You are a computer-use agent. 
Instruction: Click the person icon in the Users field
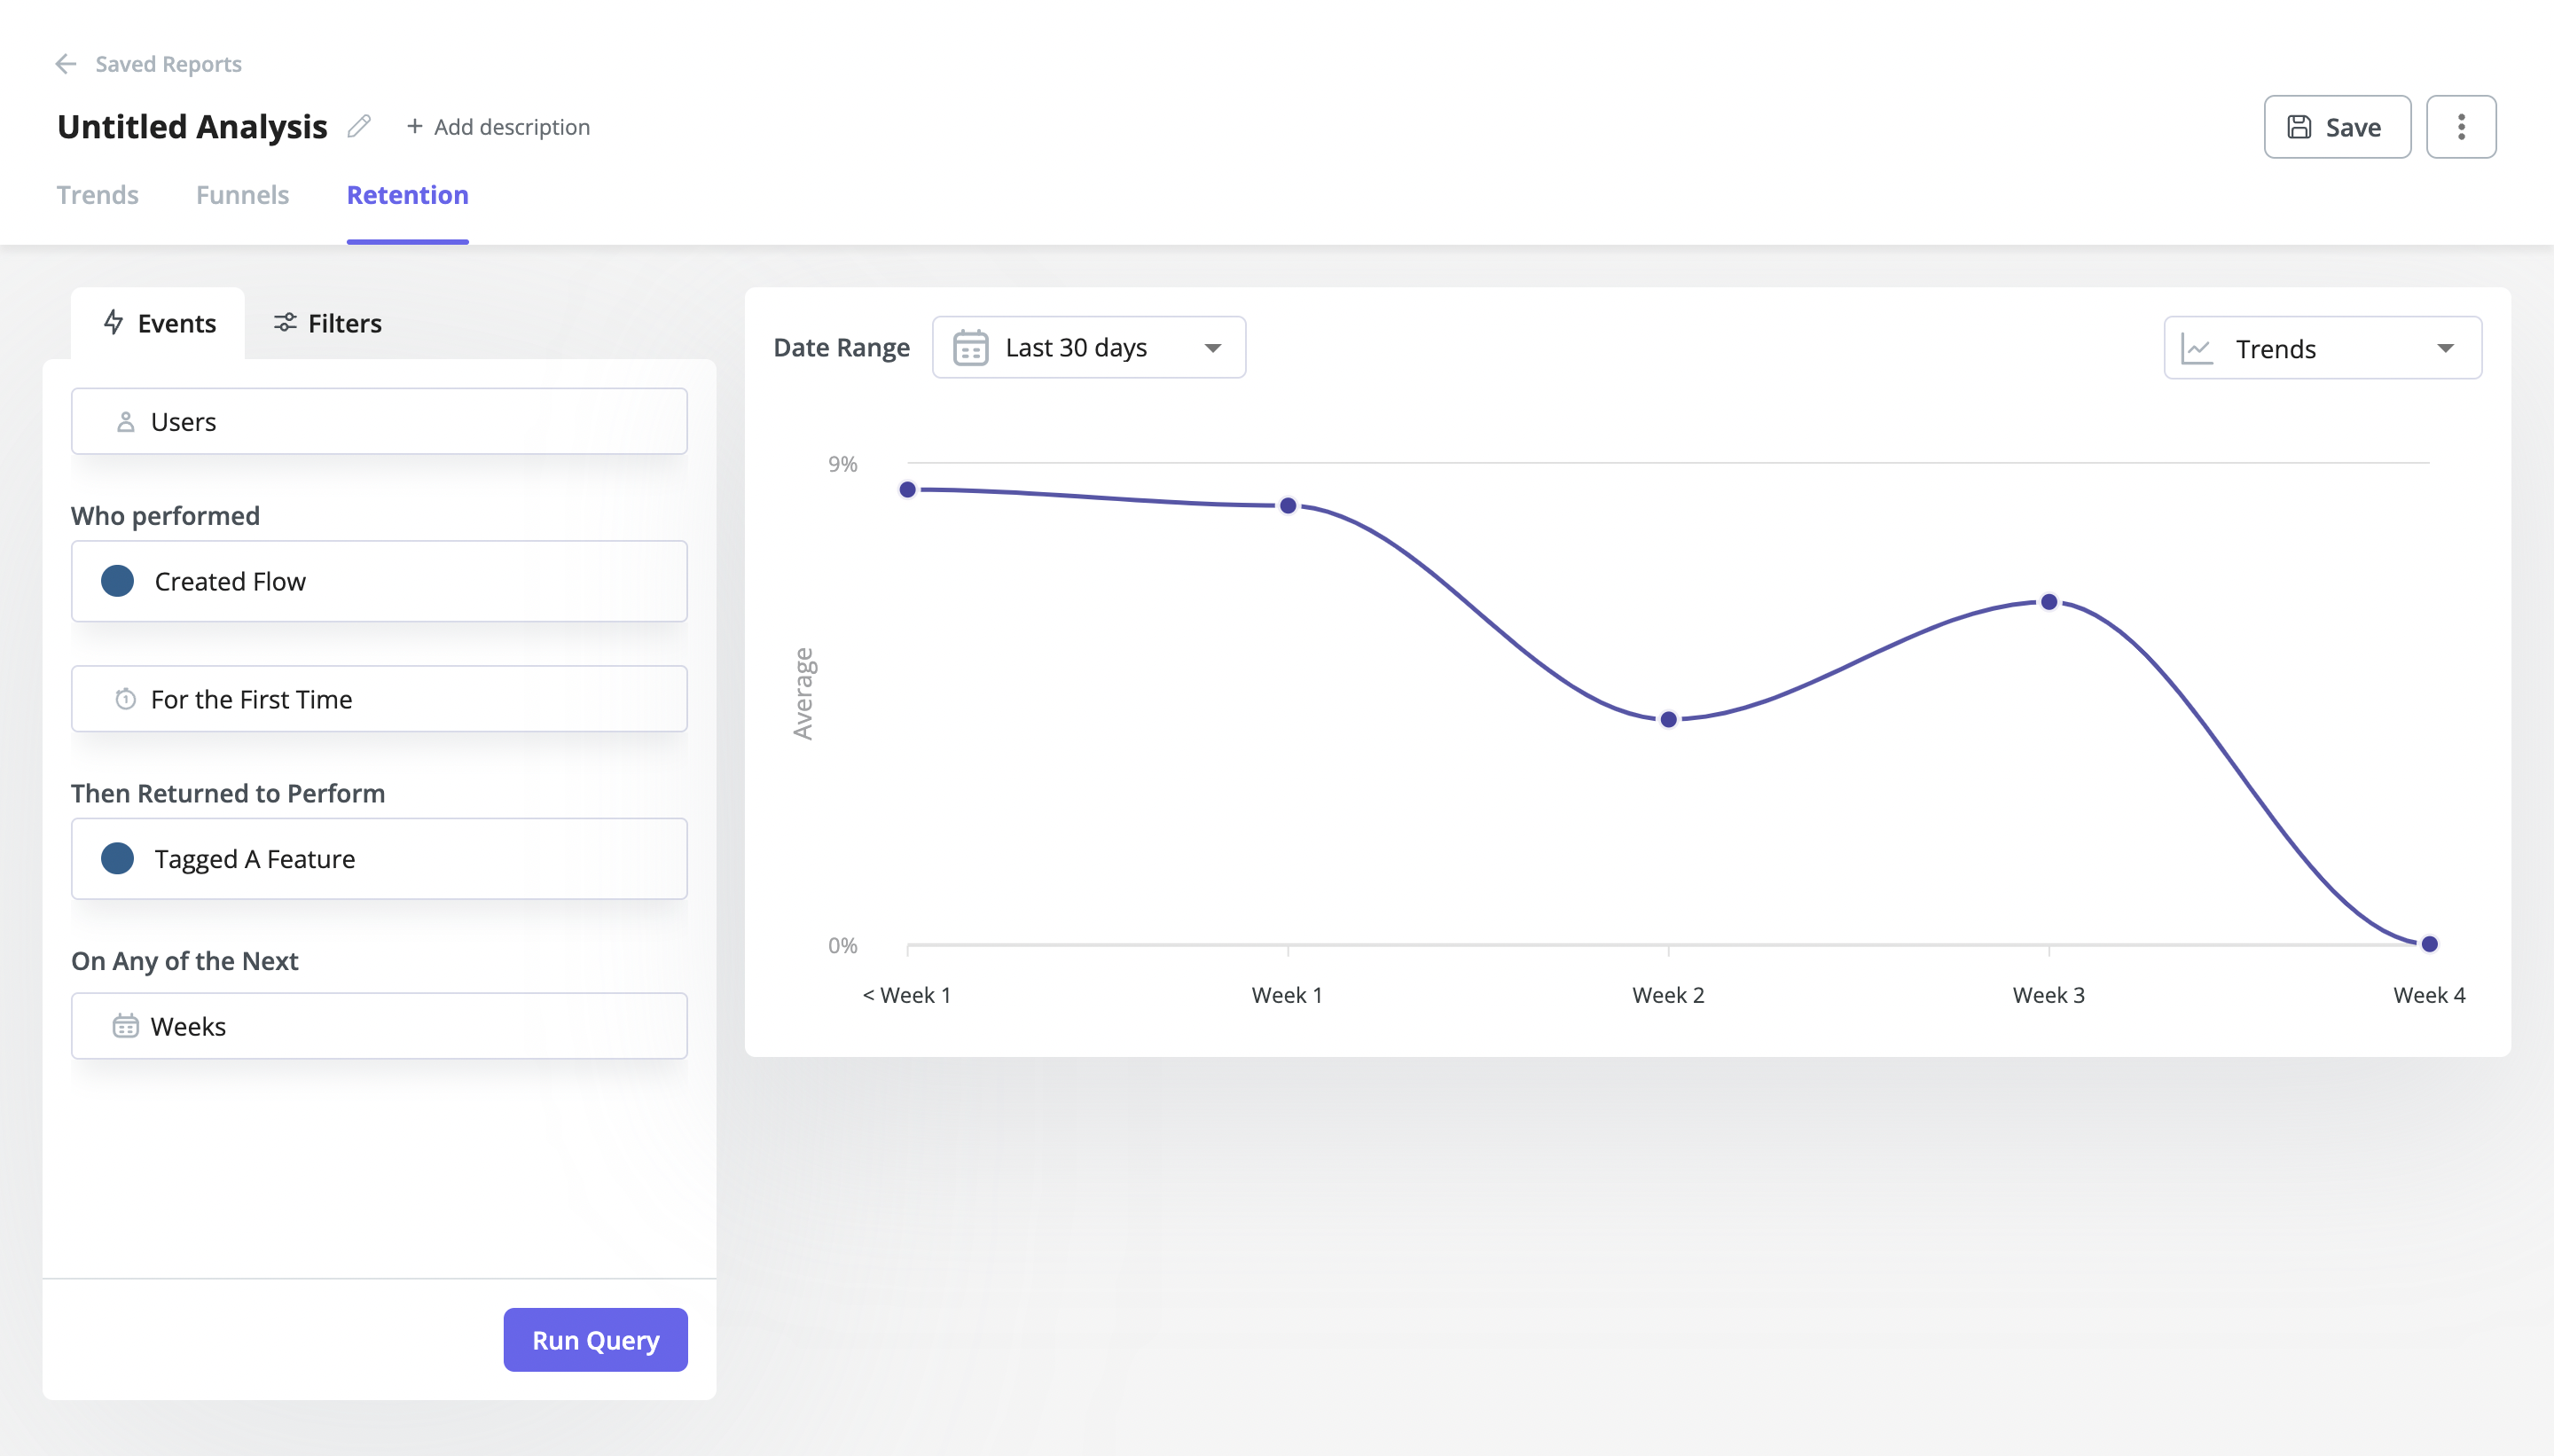pos(124,421)
